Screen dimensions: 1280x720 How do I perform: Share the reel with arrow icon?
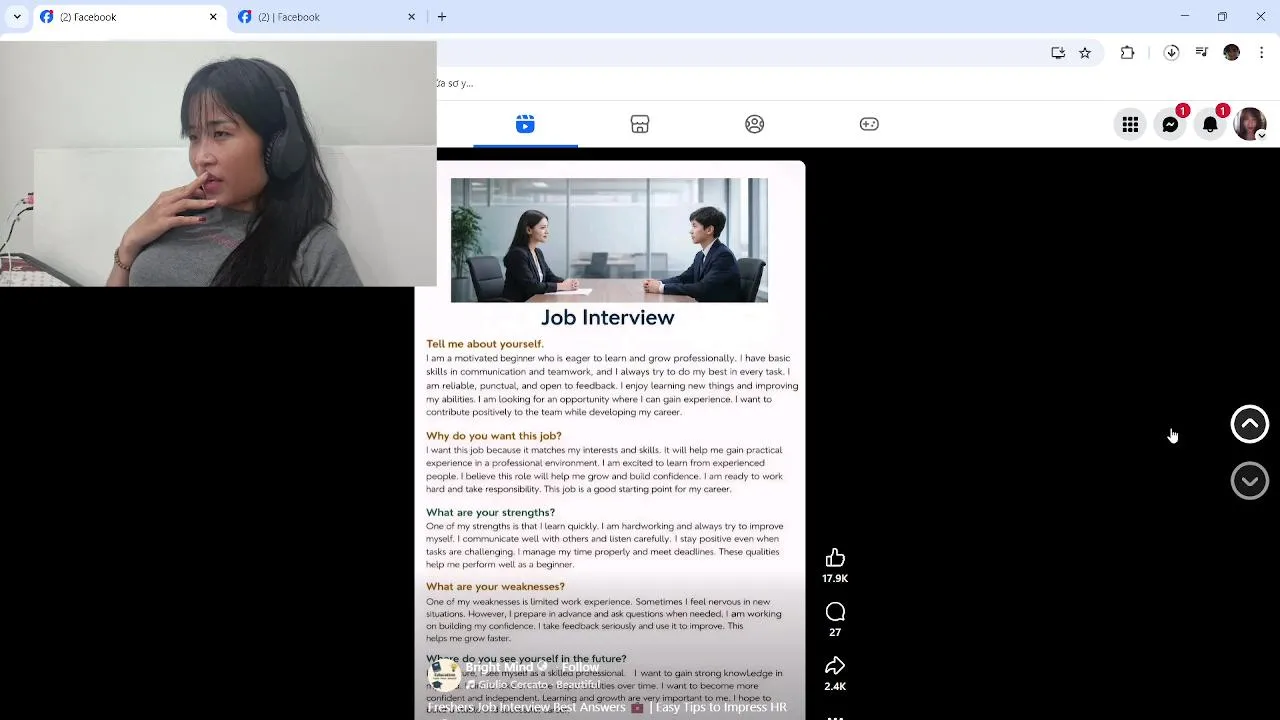pos(835,666)
